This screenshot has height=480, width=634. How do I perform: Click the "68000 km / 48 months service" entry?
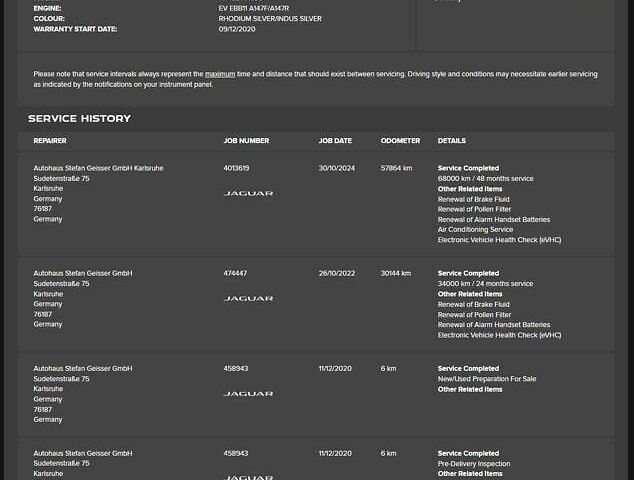(485, 179)
